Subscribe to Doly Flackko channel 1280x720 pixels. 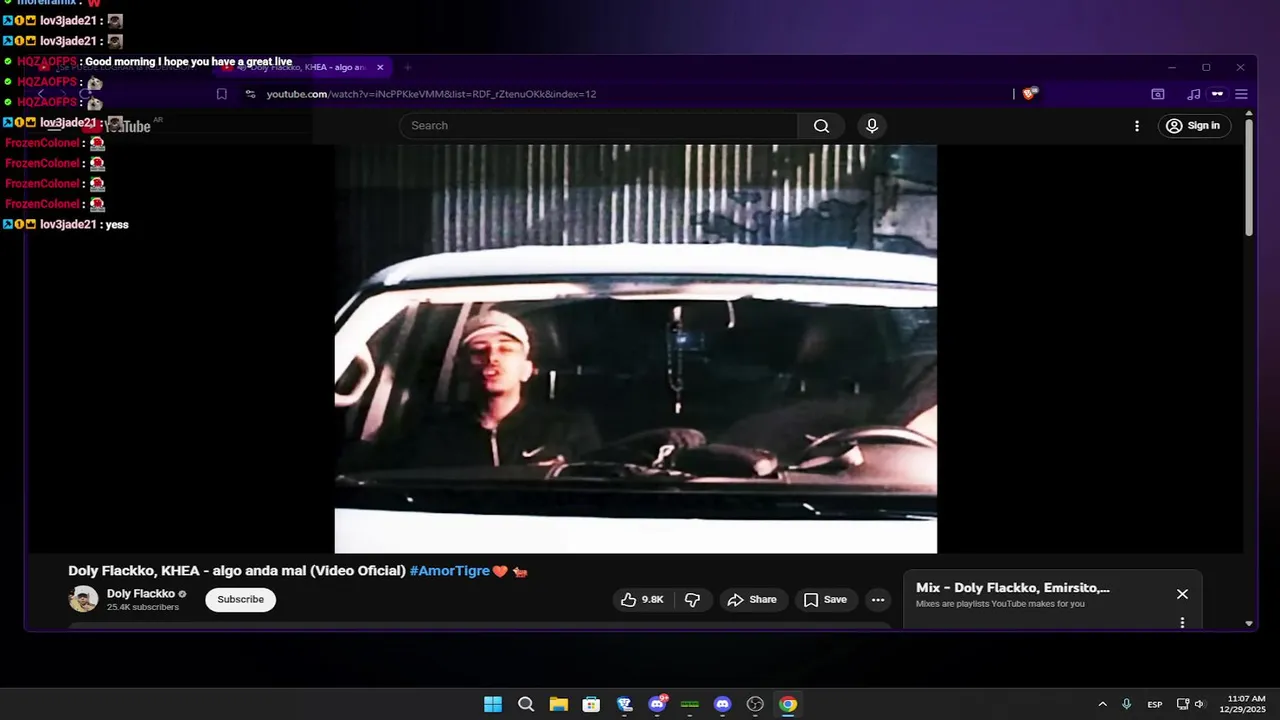coord(241,600)
